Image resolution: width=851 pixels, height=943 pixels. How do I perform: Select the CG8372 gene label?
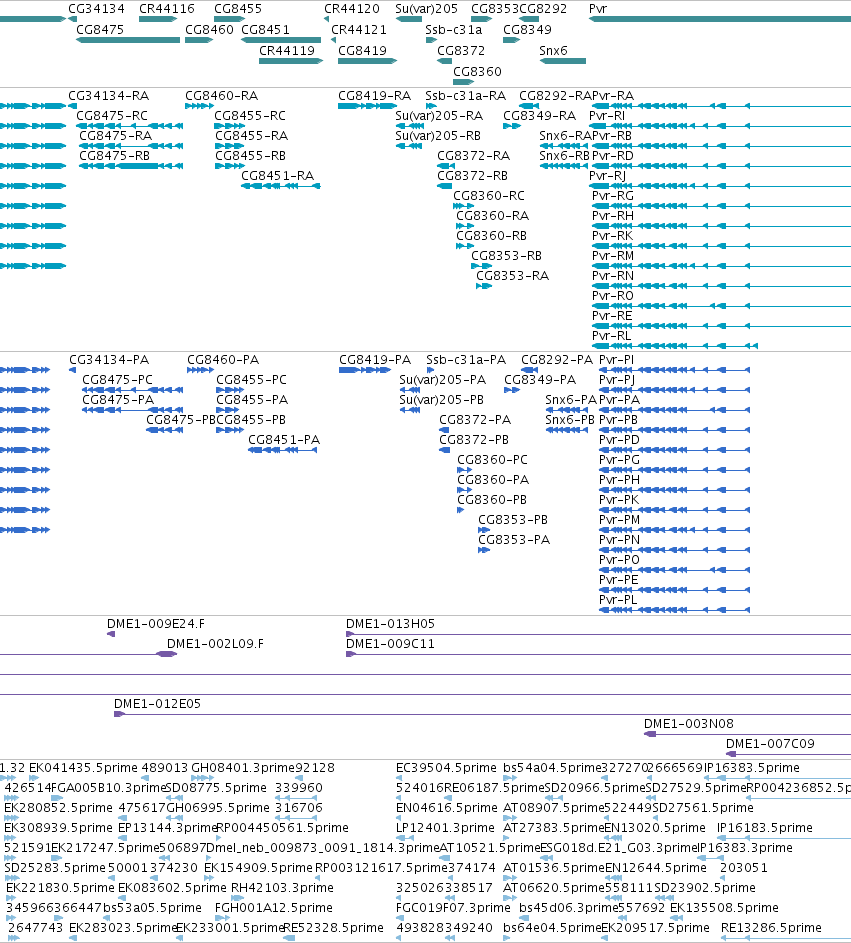(x=461, y=51)
